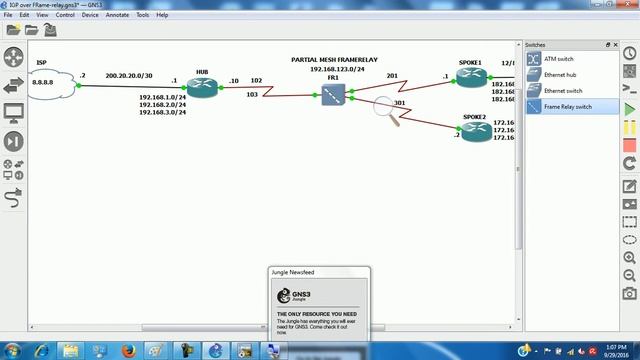Select the Draw an ellipse tool

click(x=629, y=240)
